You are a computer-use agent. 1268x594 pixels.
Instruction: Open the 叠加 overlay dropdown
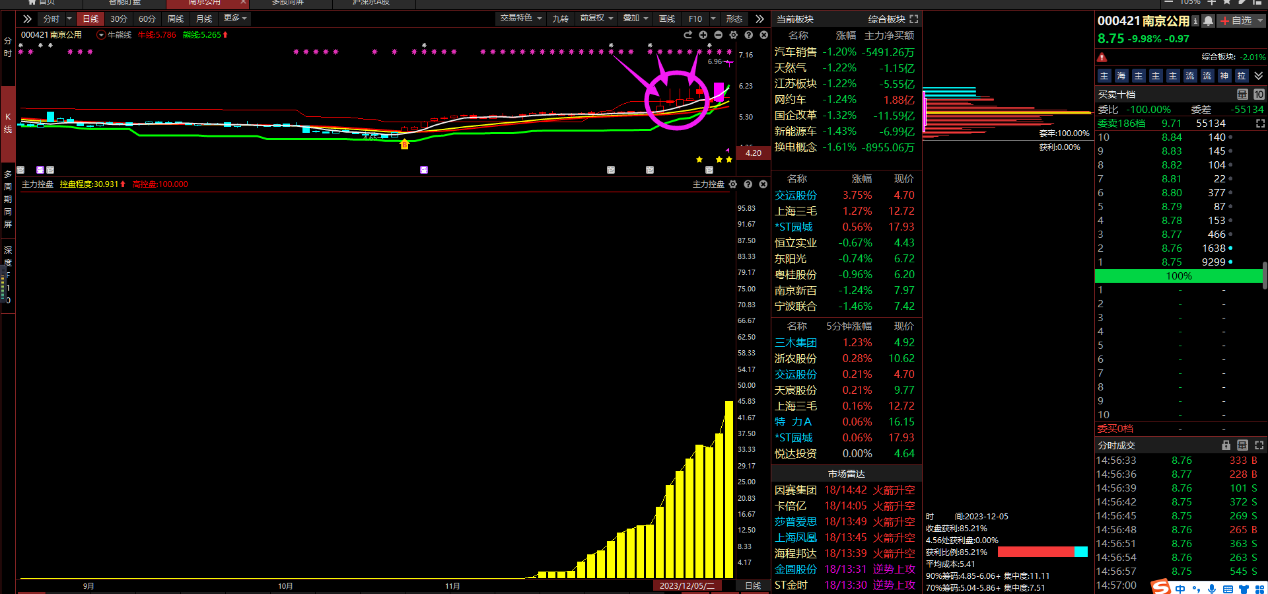click(x=635, y=19)
